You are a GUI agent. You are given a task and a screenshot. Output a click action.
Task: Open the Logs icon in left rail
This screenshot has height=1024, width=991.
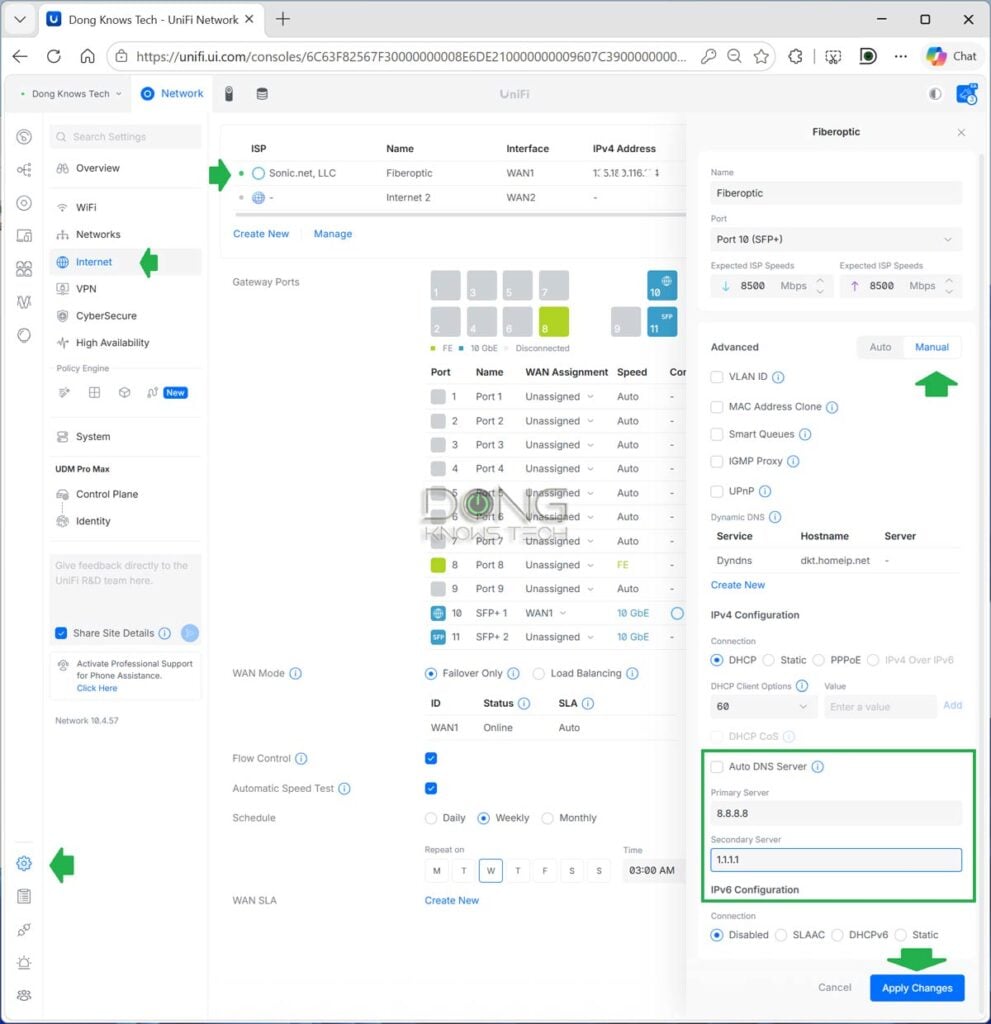pos(24,896)
